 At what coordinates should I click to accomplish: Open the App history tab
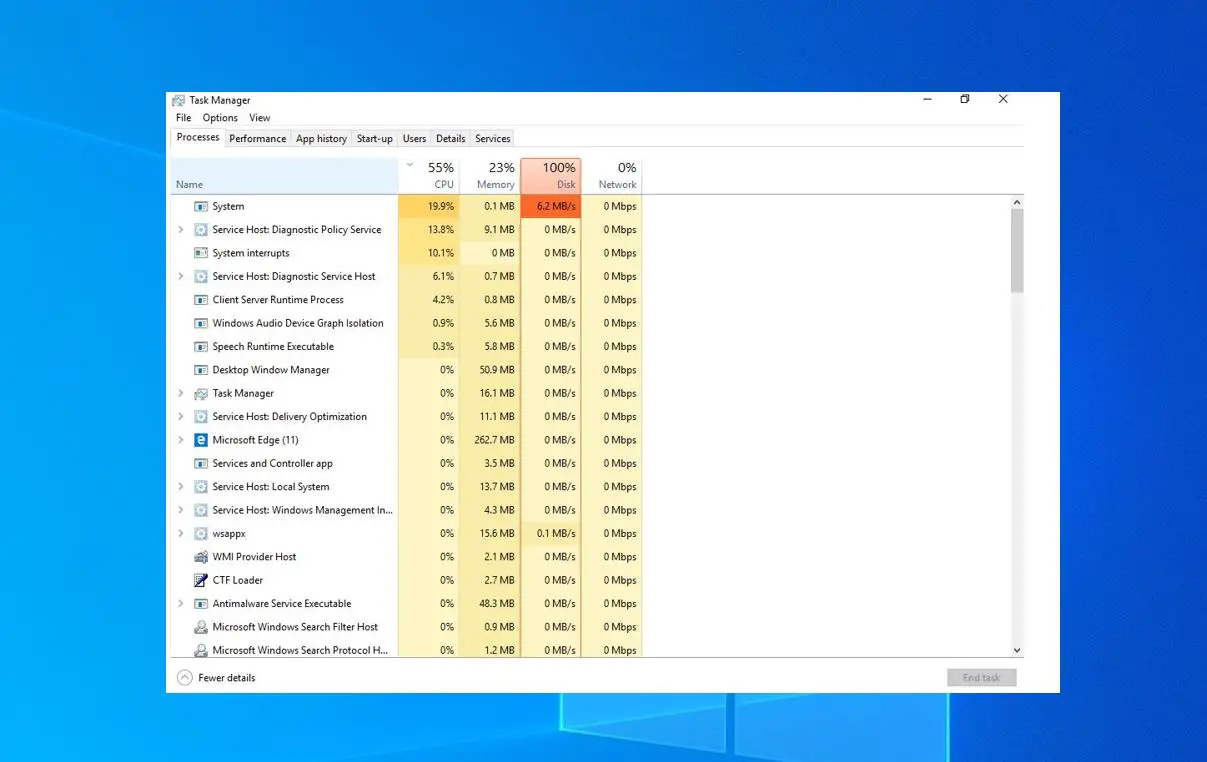coord(321,138)
